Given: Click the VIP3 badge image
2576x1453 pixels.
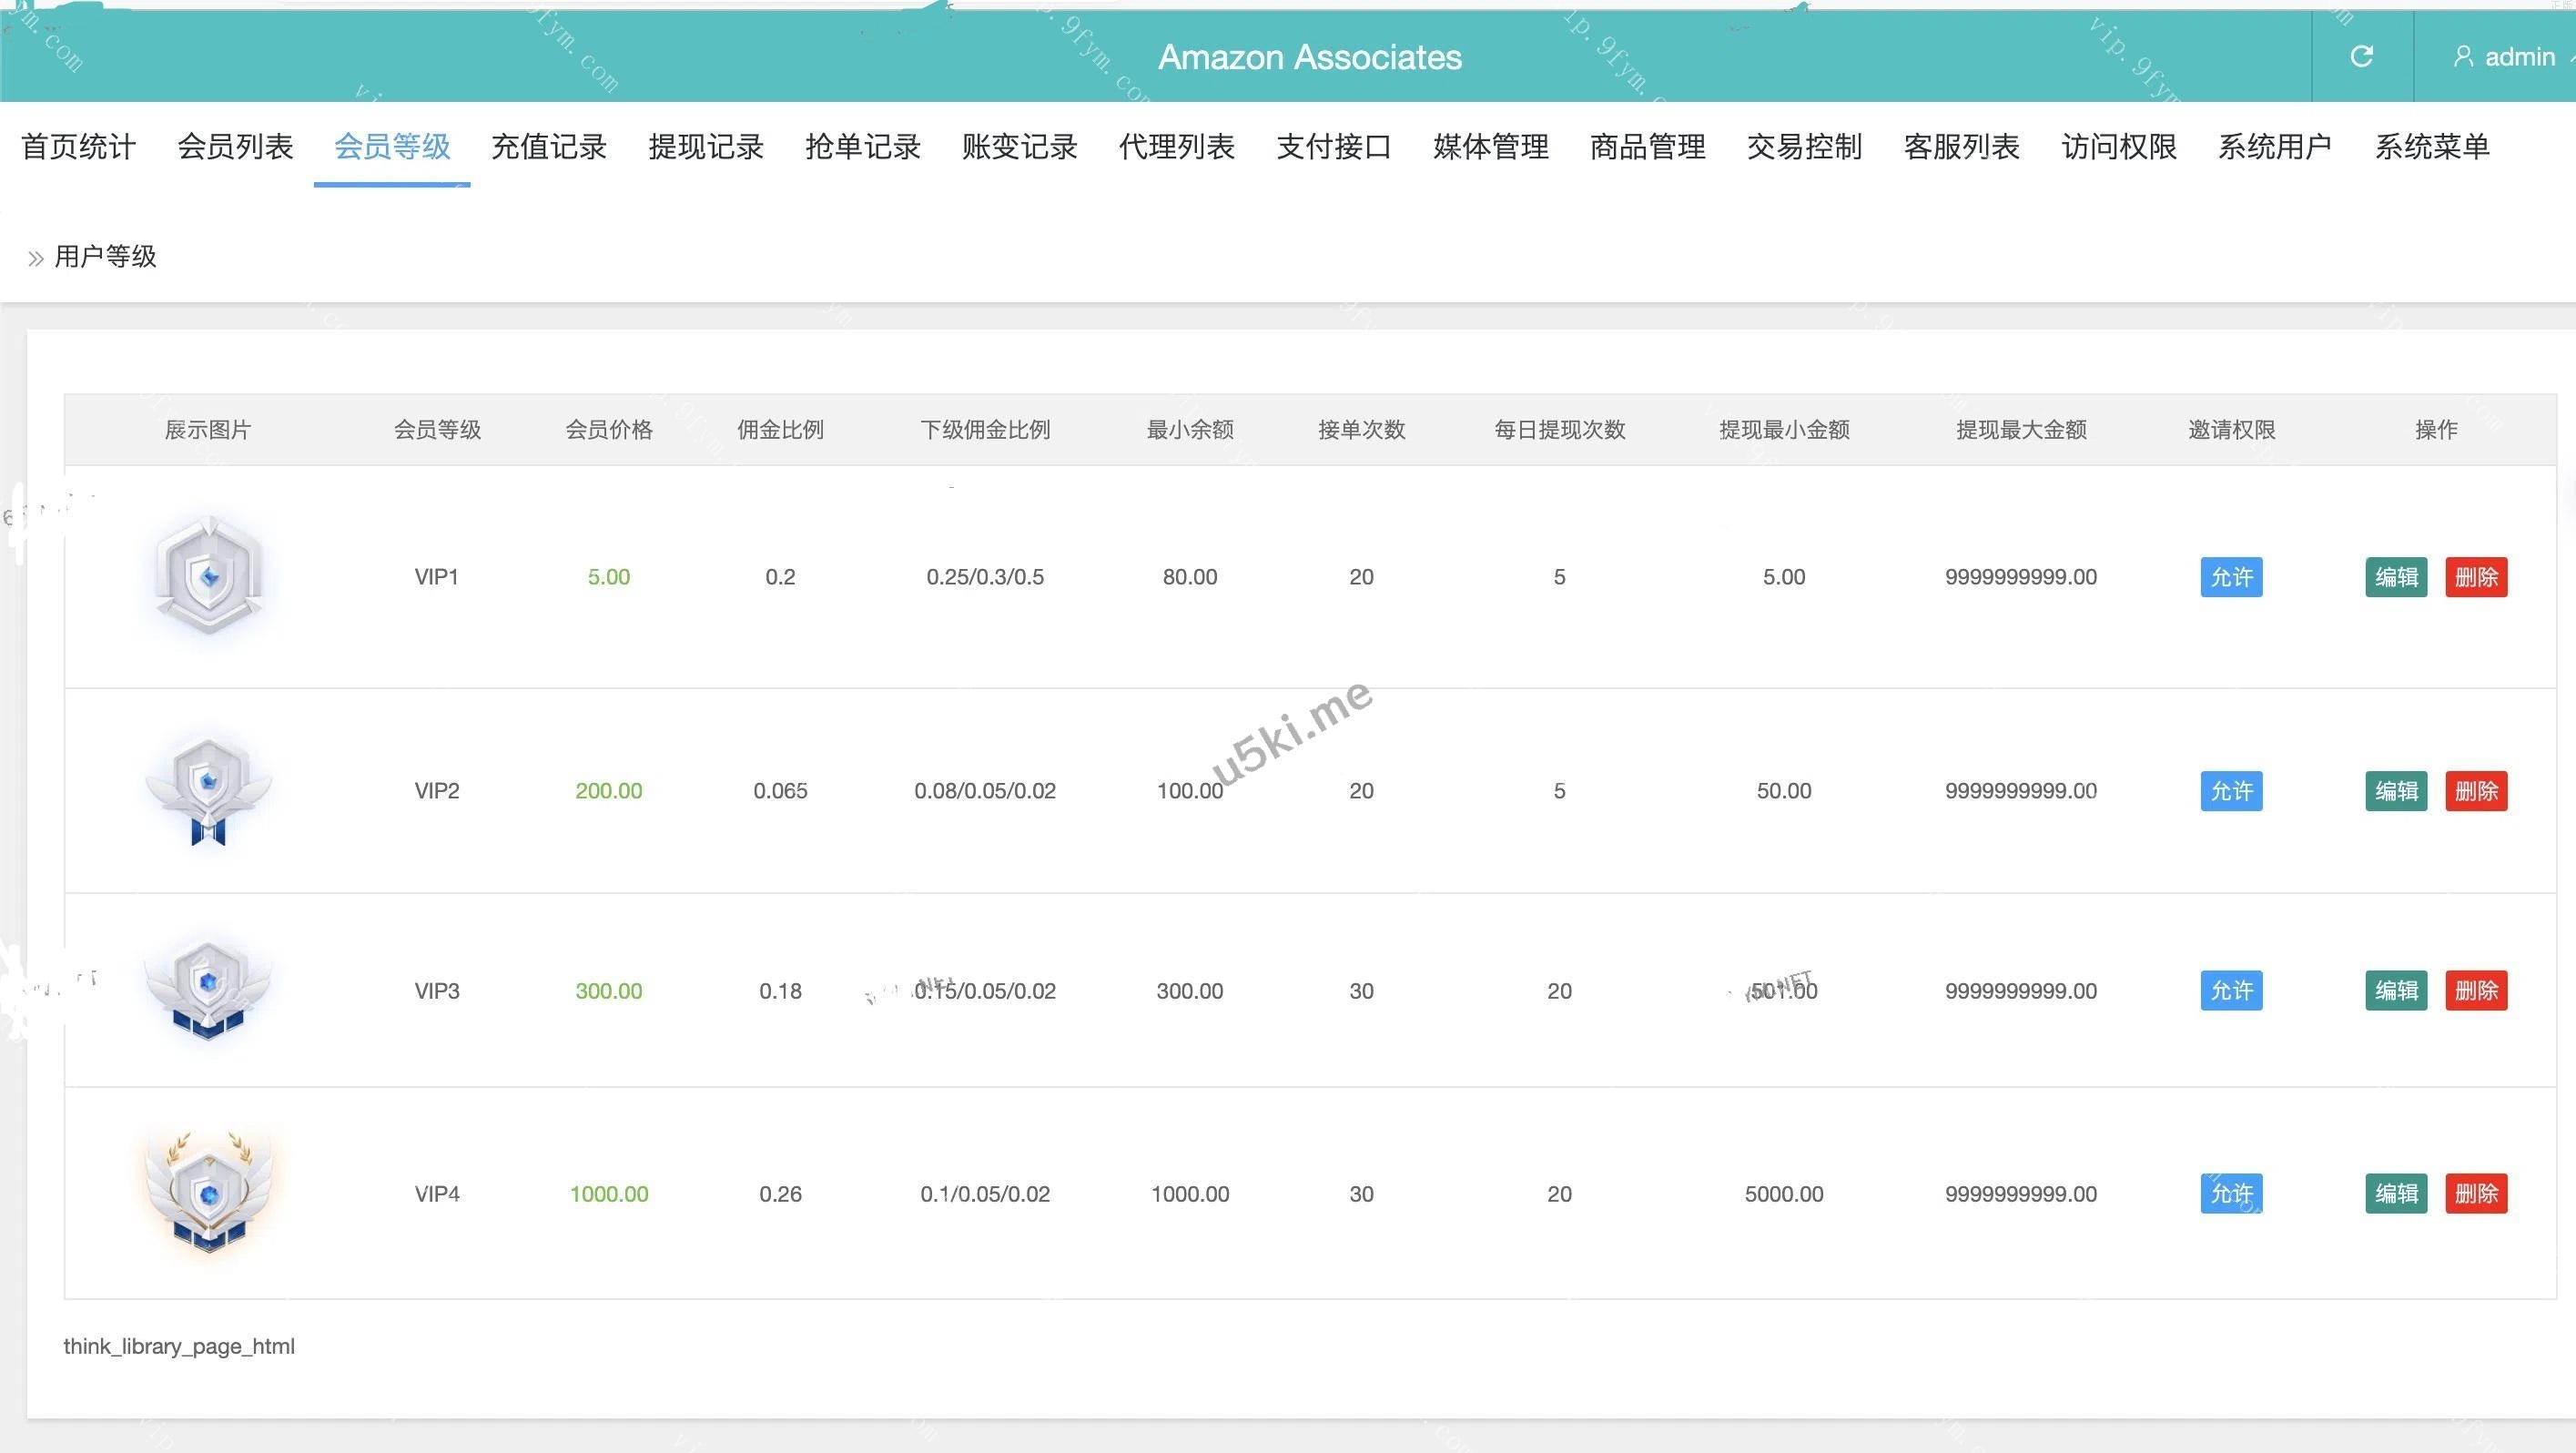Looking at the screenshot, I should [x=208, y=990].
